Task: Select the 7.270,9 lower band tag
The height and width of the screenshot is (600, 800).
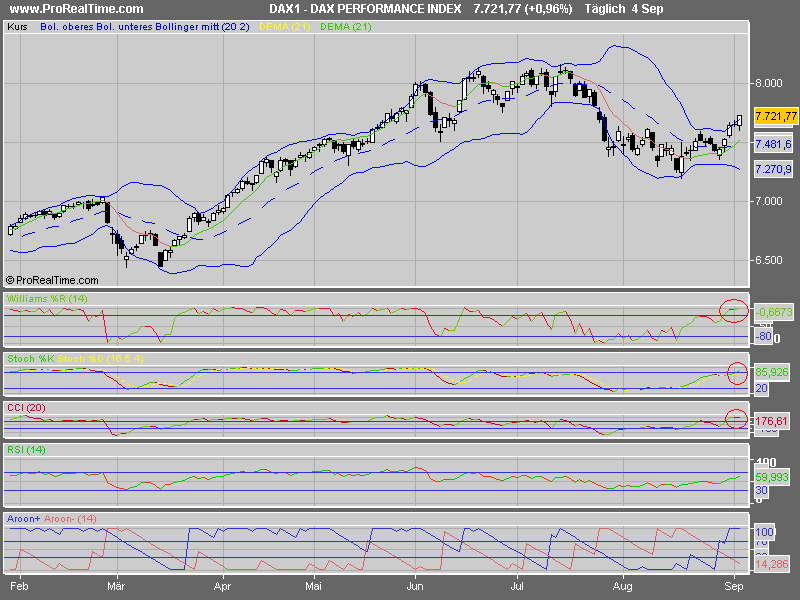Action: coord(773,169)
